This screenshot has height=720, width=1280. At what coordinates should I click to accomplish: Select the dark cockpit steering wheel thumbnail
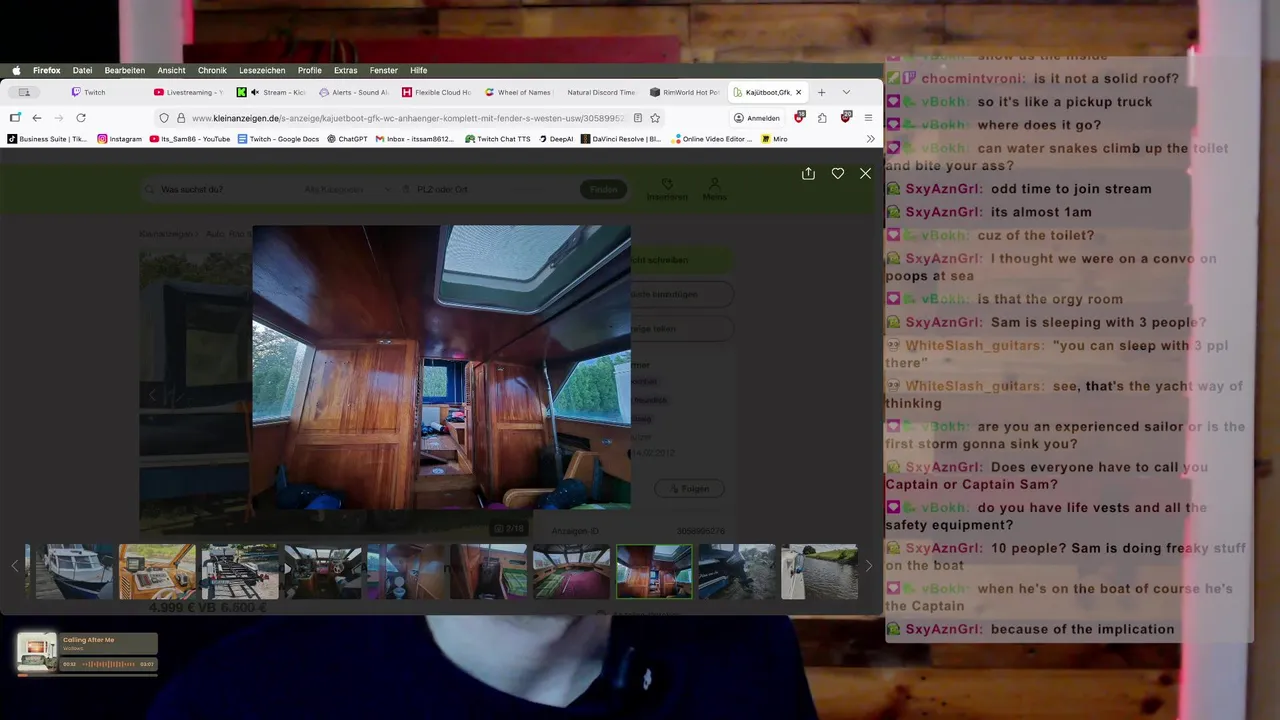tap(323, 572)
